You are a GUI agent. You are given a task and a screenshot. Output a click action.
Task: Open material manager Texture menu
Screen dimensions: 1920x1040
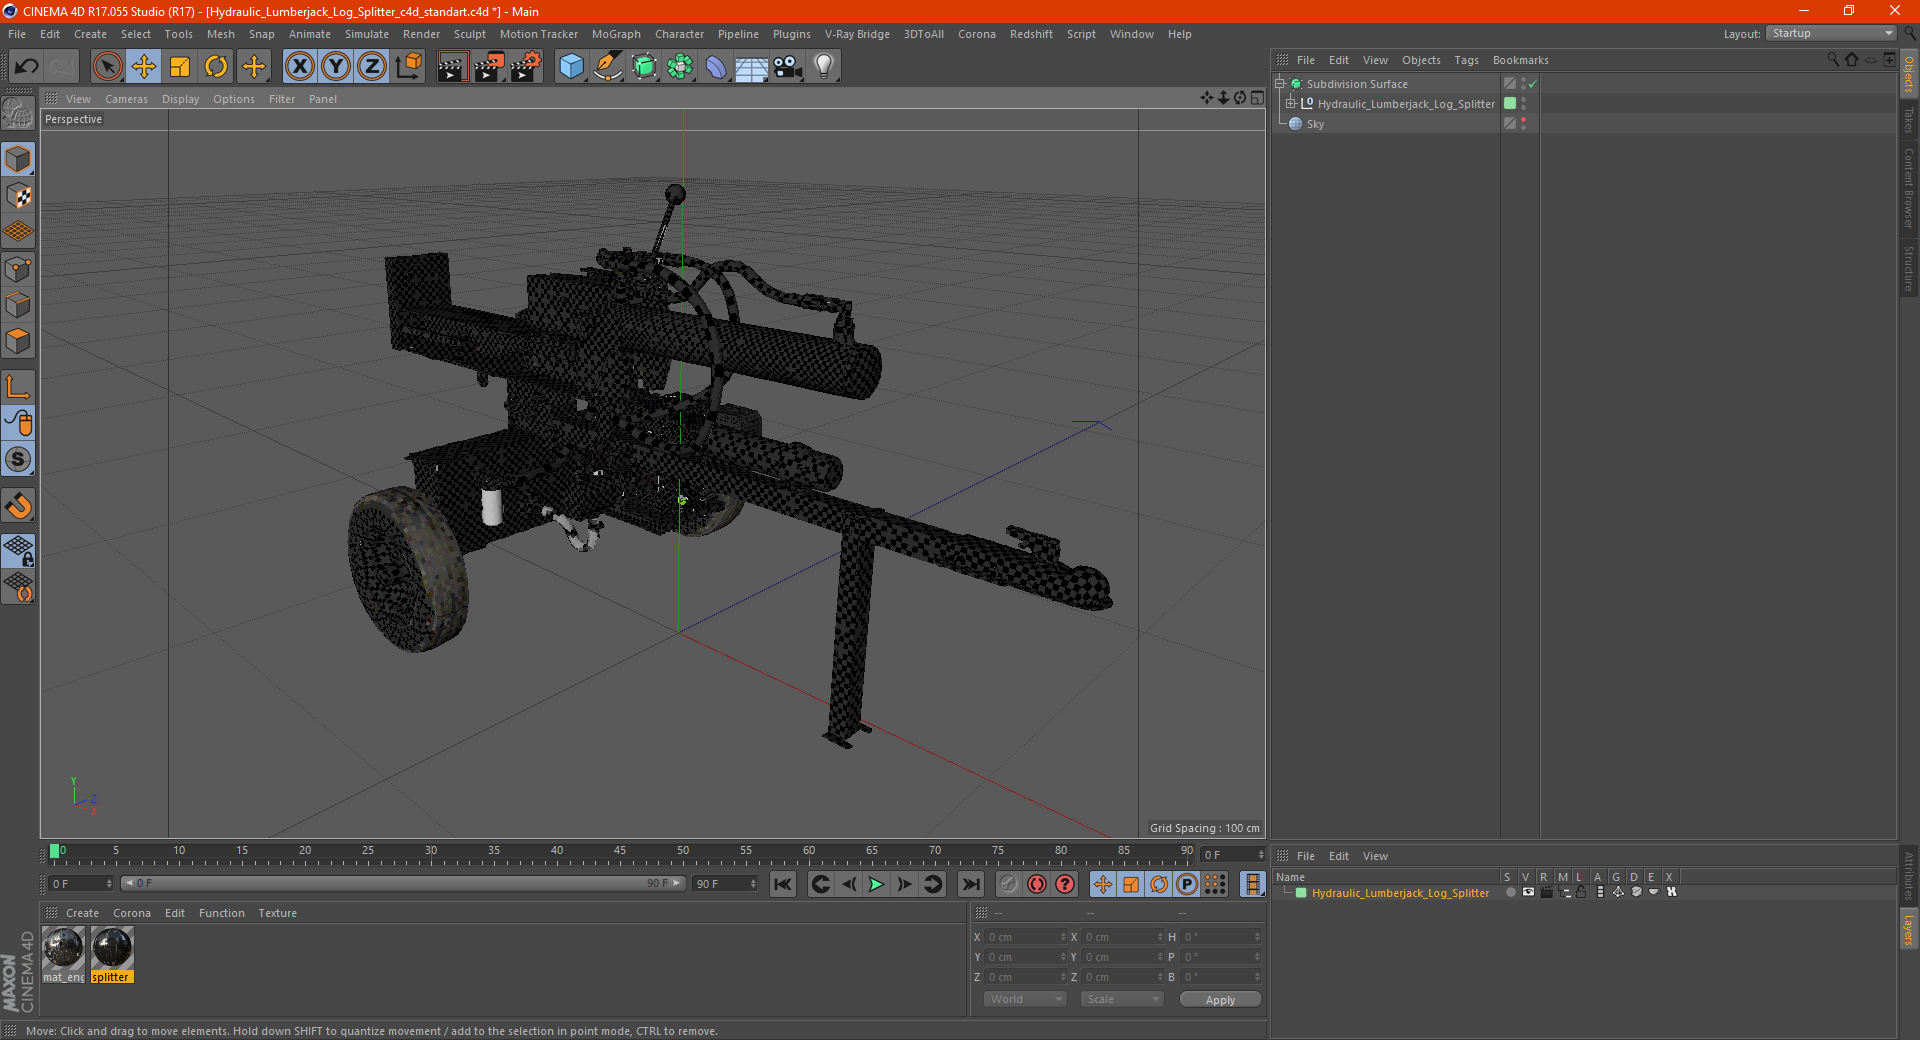point(277,913)
